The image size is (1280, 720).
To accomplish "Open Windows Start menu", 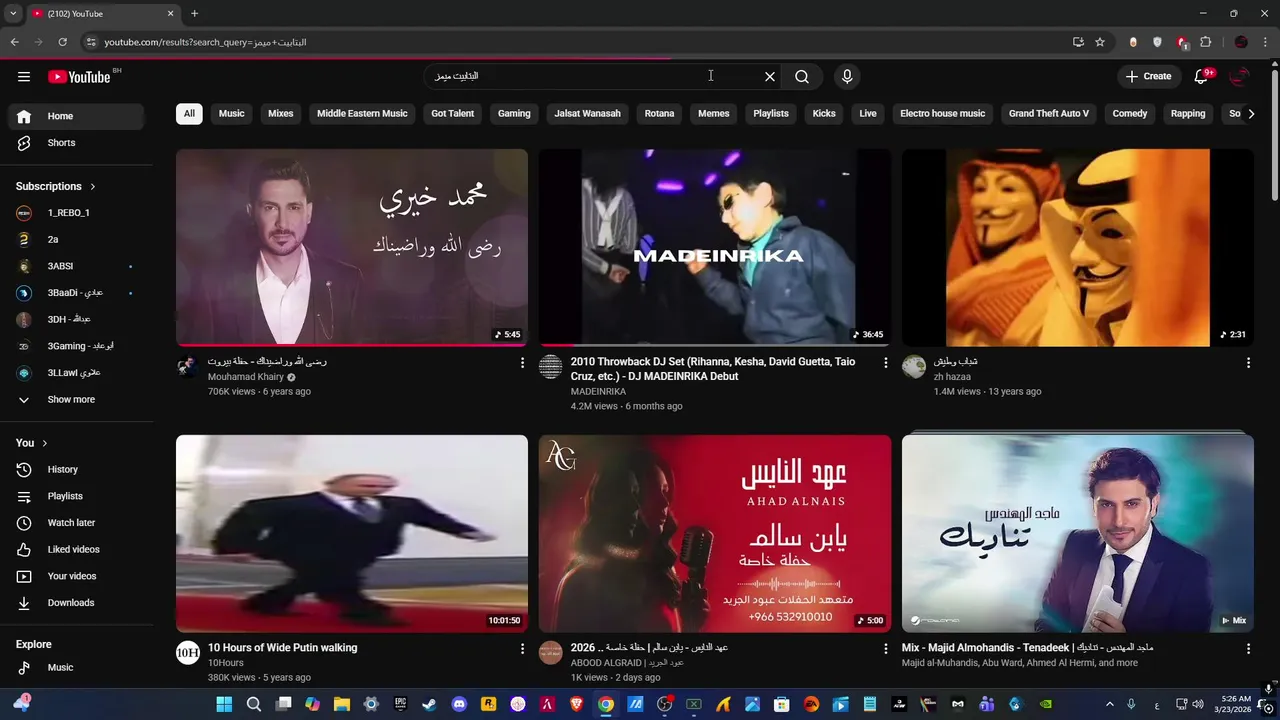I will [x=224, y=704].
